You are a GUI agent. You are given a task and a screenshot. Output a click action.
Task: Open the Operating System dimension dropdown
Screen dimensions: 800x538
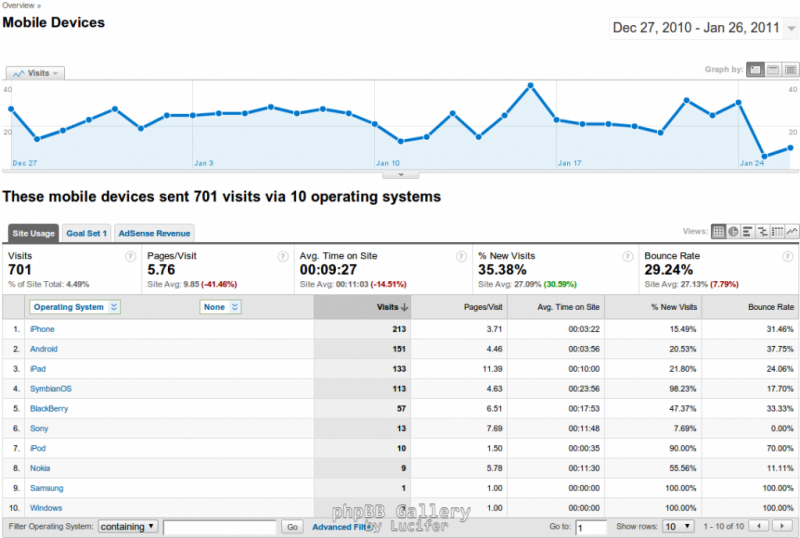click(x=75, y=307)
